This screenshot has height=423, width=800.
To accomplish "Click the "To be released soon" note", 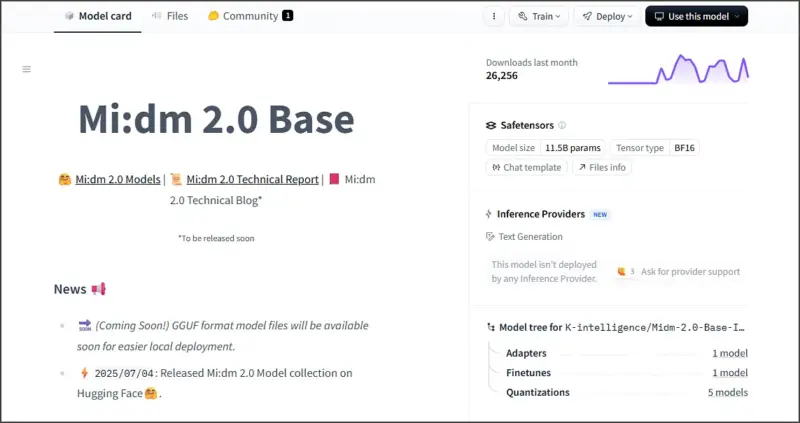I will 216,238.
